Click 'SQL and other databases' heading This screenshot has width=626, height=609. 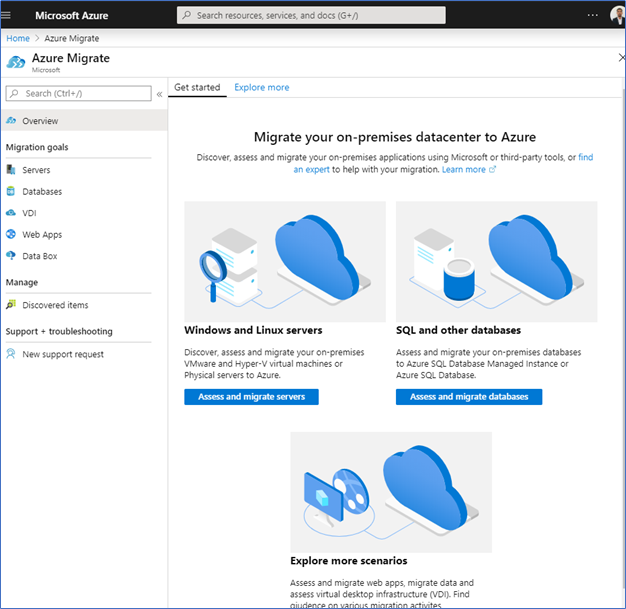458,330
